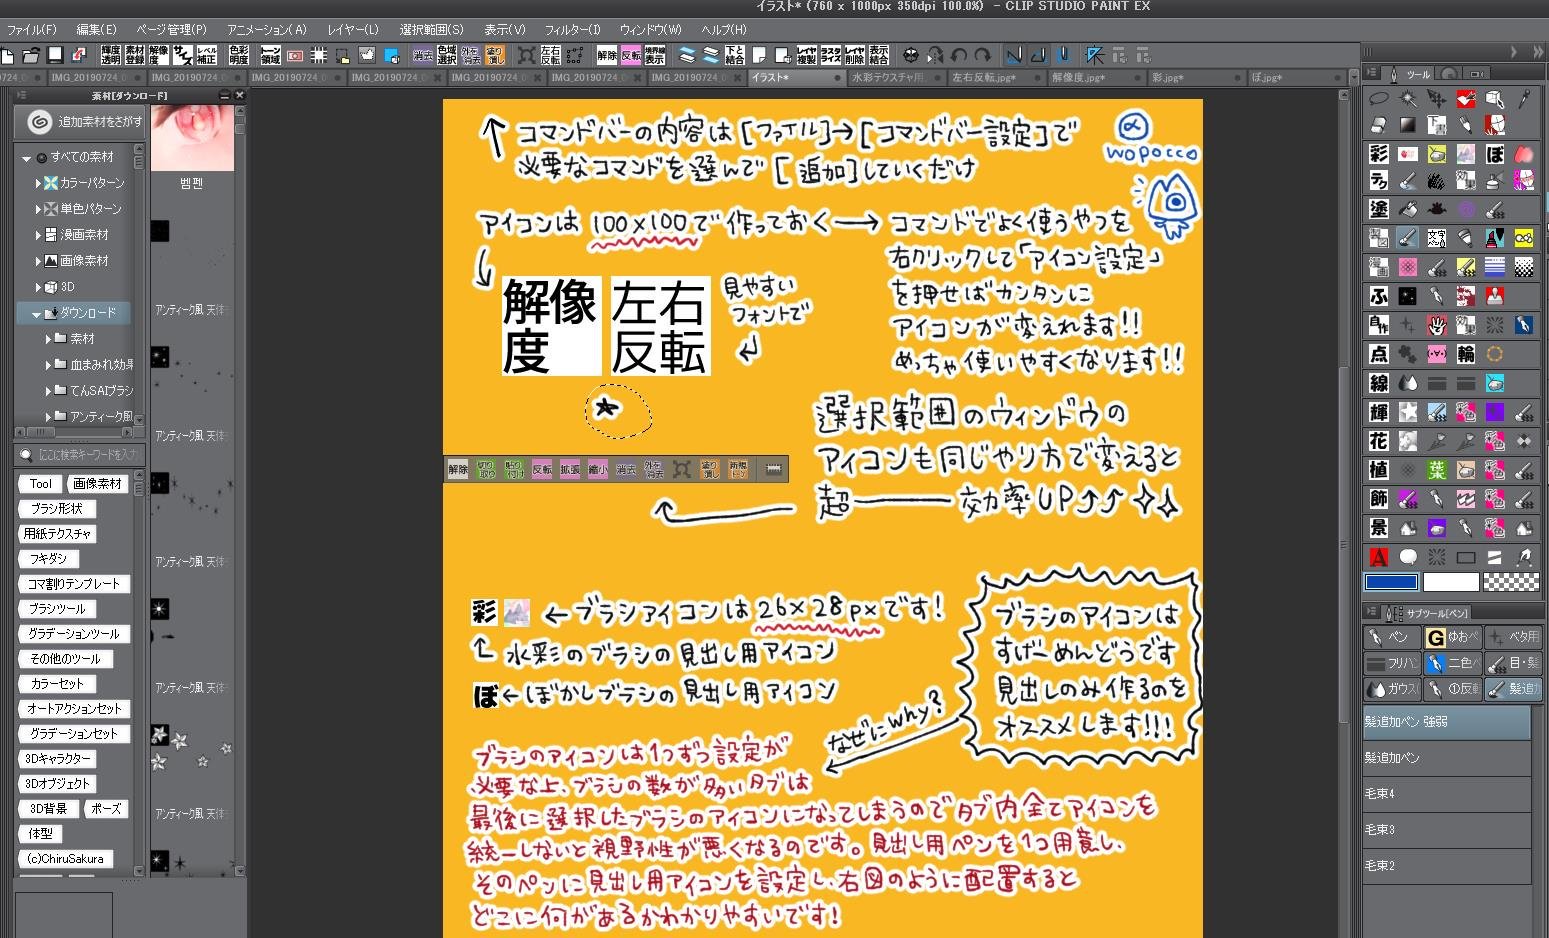This screenshot has width=1549, height=938.
Task: Click the レイヤ複製 duplicate layer icon
Action: click(807, 55)
